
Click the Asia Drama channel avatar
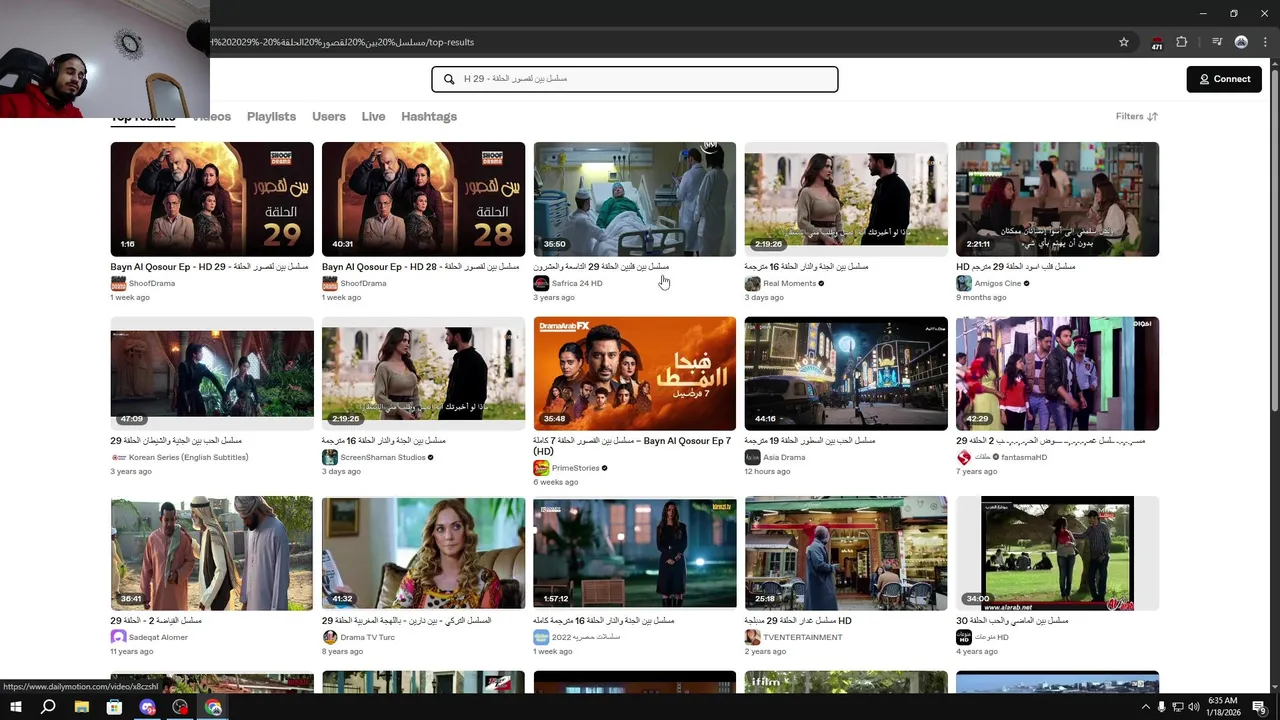click(752, 457)
